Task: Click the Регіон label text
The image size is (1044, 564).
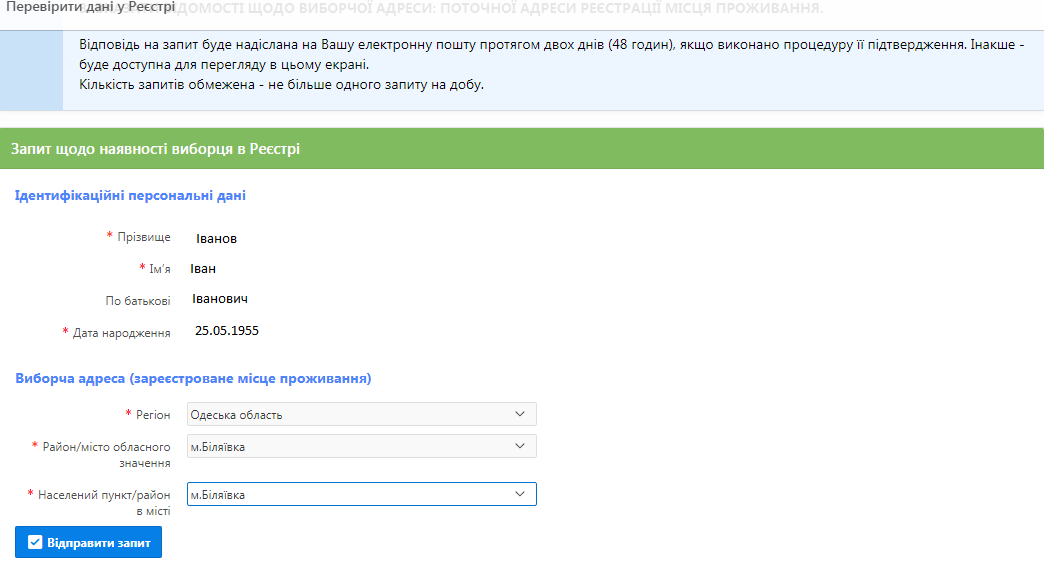Action: click(153, 415)
